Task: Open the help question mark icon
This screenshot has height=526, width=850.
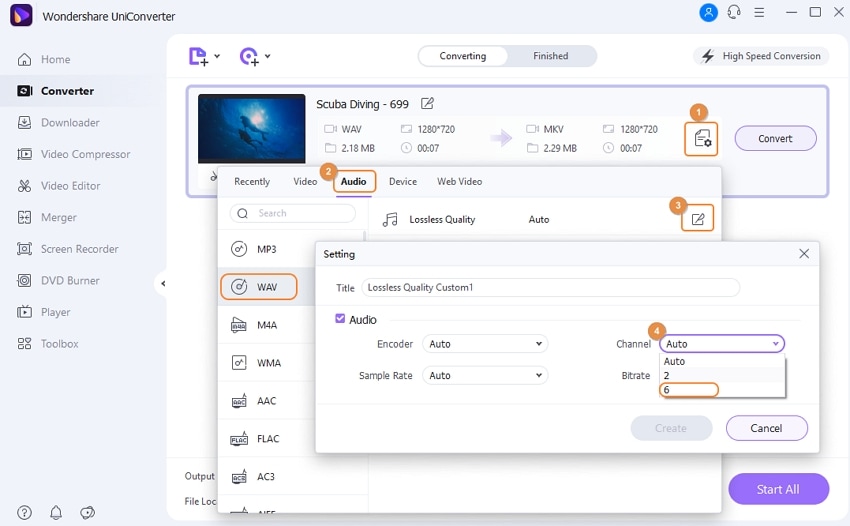Action: click(24, 512)
